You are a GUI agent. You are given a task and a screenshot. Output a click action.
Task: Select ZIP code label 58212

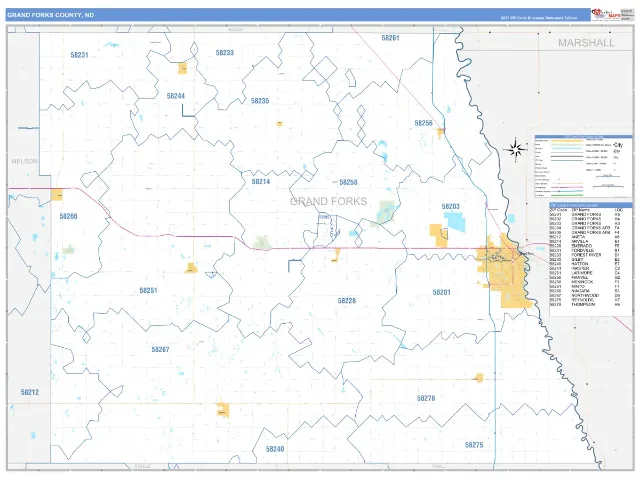(x=30, y=392)
